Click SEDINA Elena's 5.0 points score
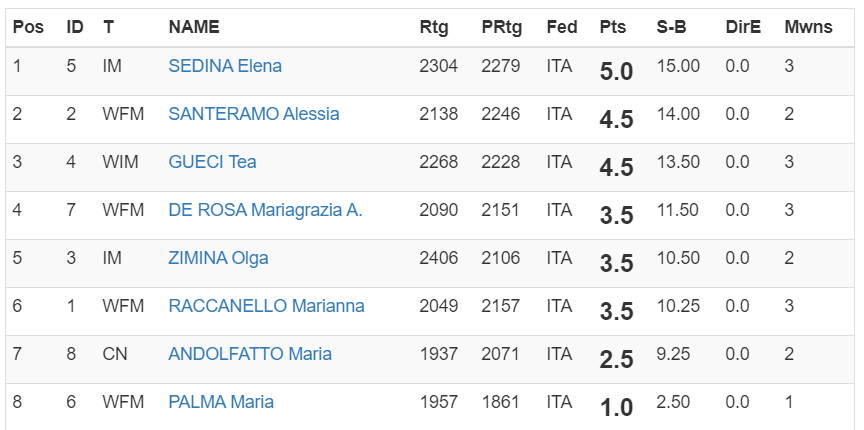The image size is (864, 430). click(x=616, y=71)
